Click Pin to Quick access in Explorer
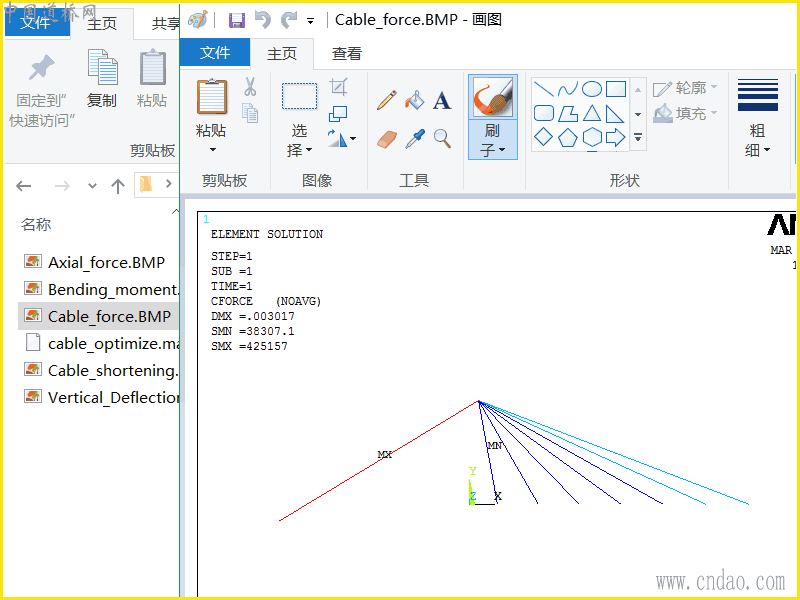The width and height of the screenshot is (800, 600). point(41,91)
